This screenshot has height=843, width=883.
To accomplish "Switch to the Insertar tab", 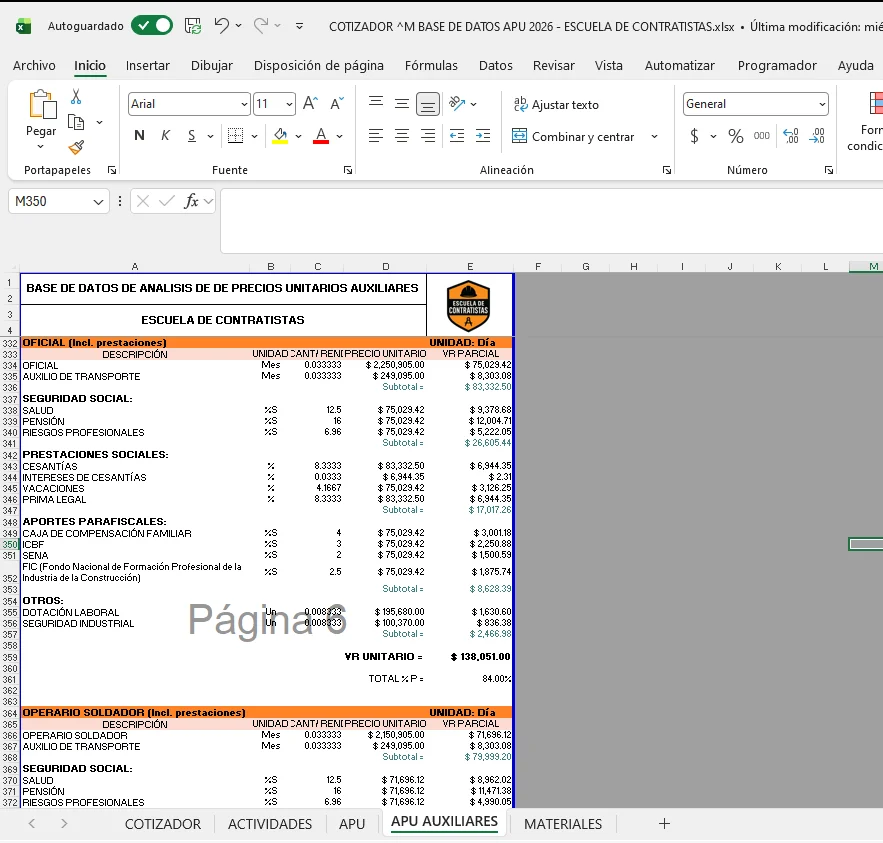I will tap(148, 65).
